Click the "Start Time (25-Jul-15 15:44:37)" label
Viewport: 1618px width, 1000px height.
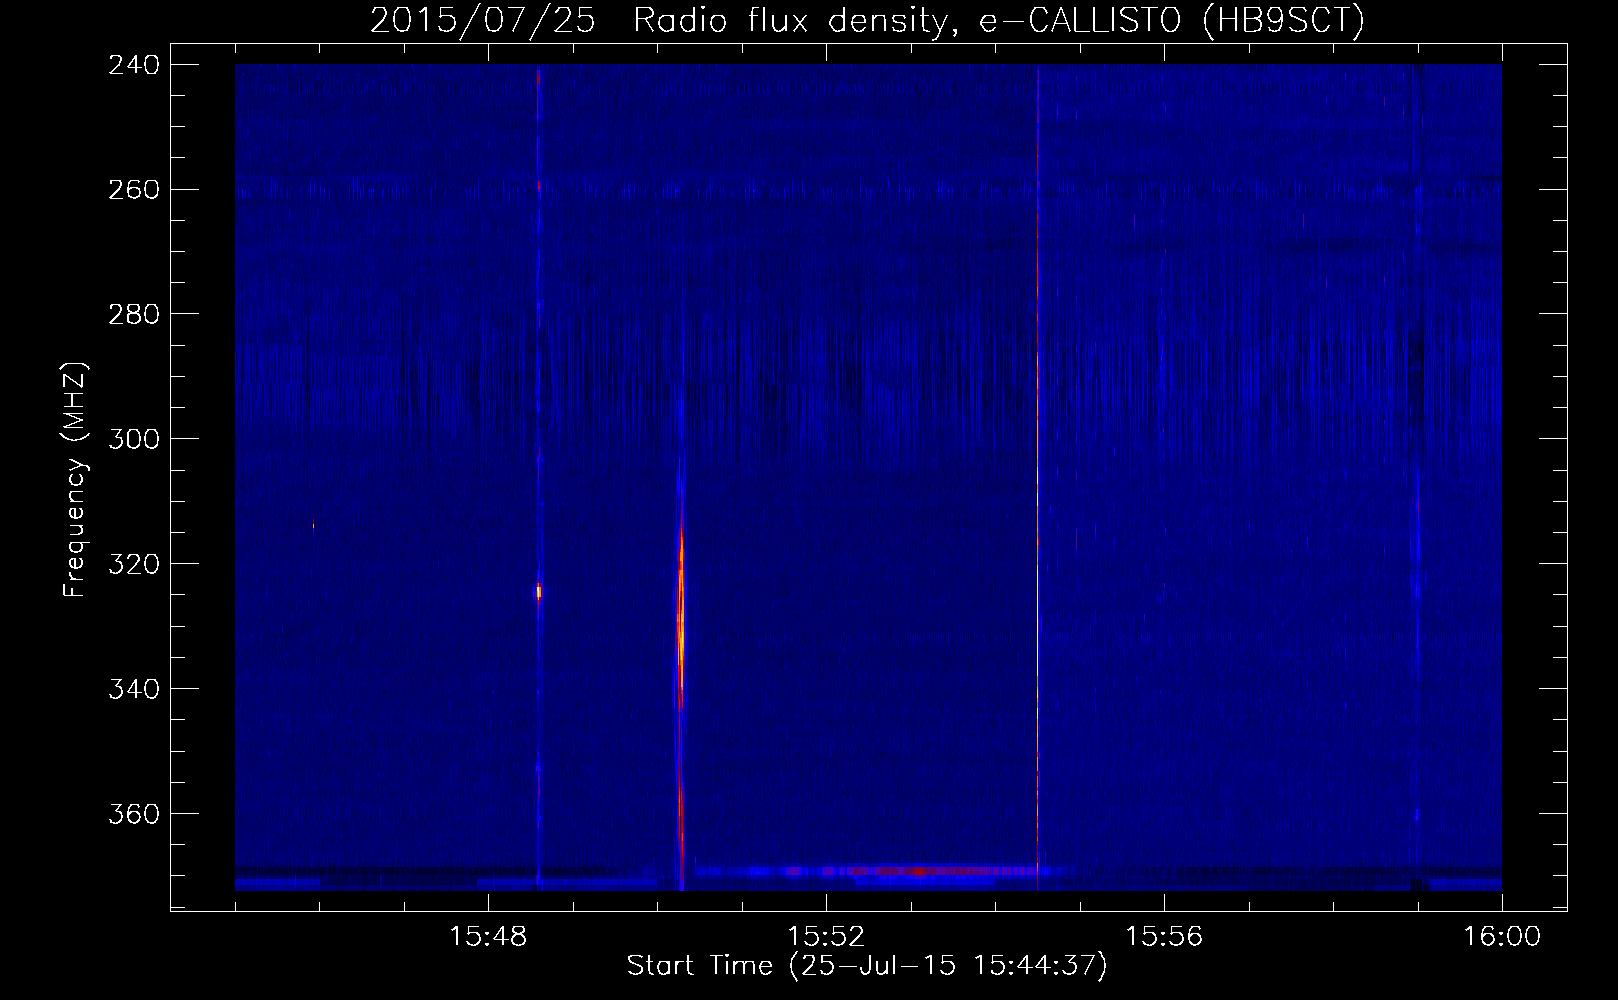pyautogui.click(x=867, y=966)
